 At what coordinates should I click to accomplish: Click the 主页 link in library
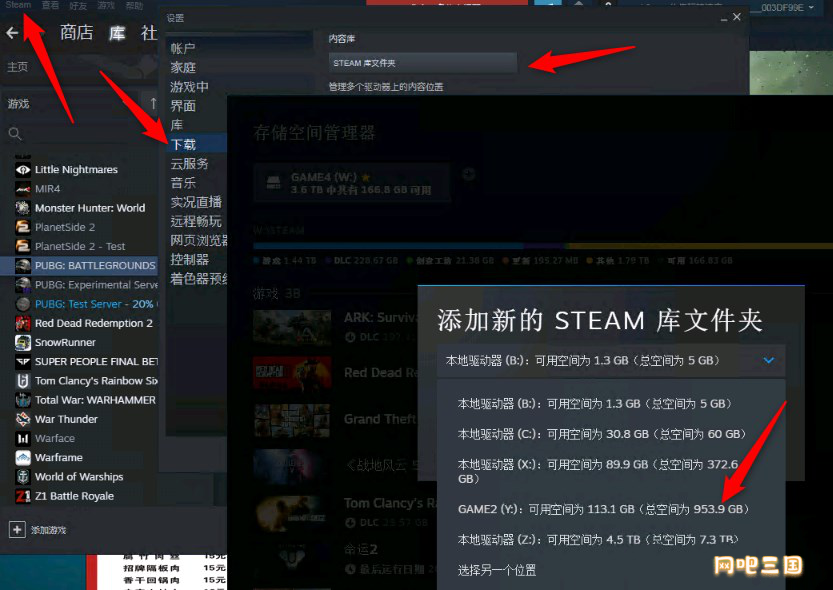pos(18,67)
